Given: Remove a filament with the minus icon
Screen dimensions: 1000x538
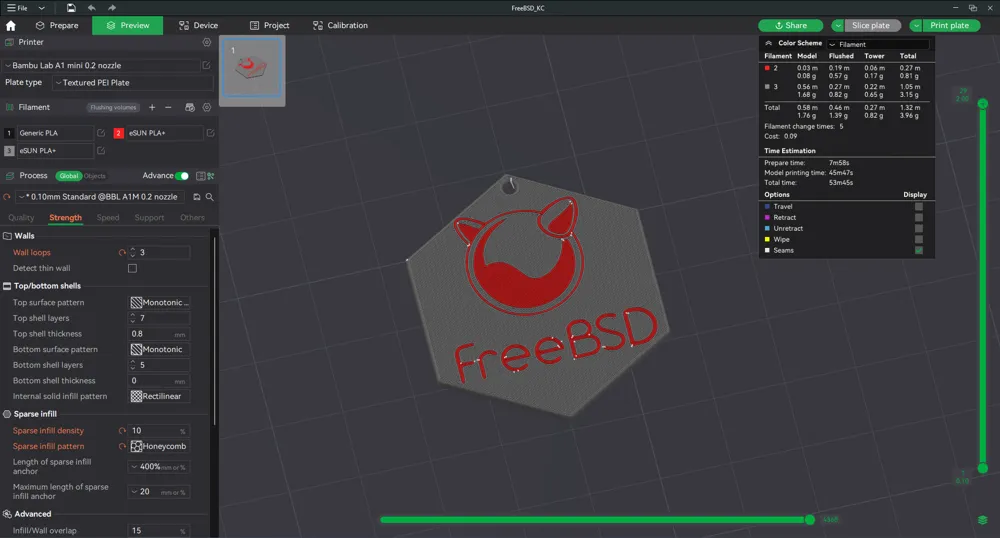Looking at the screenshot, I should tap(168, 107).
